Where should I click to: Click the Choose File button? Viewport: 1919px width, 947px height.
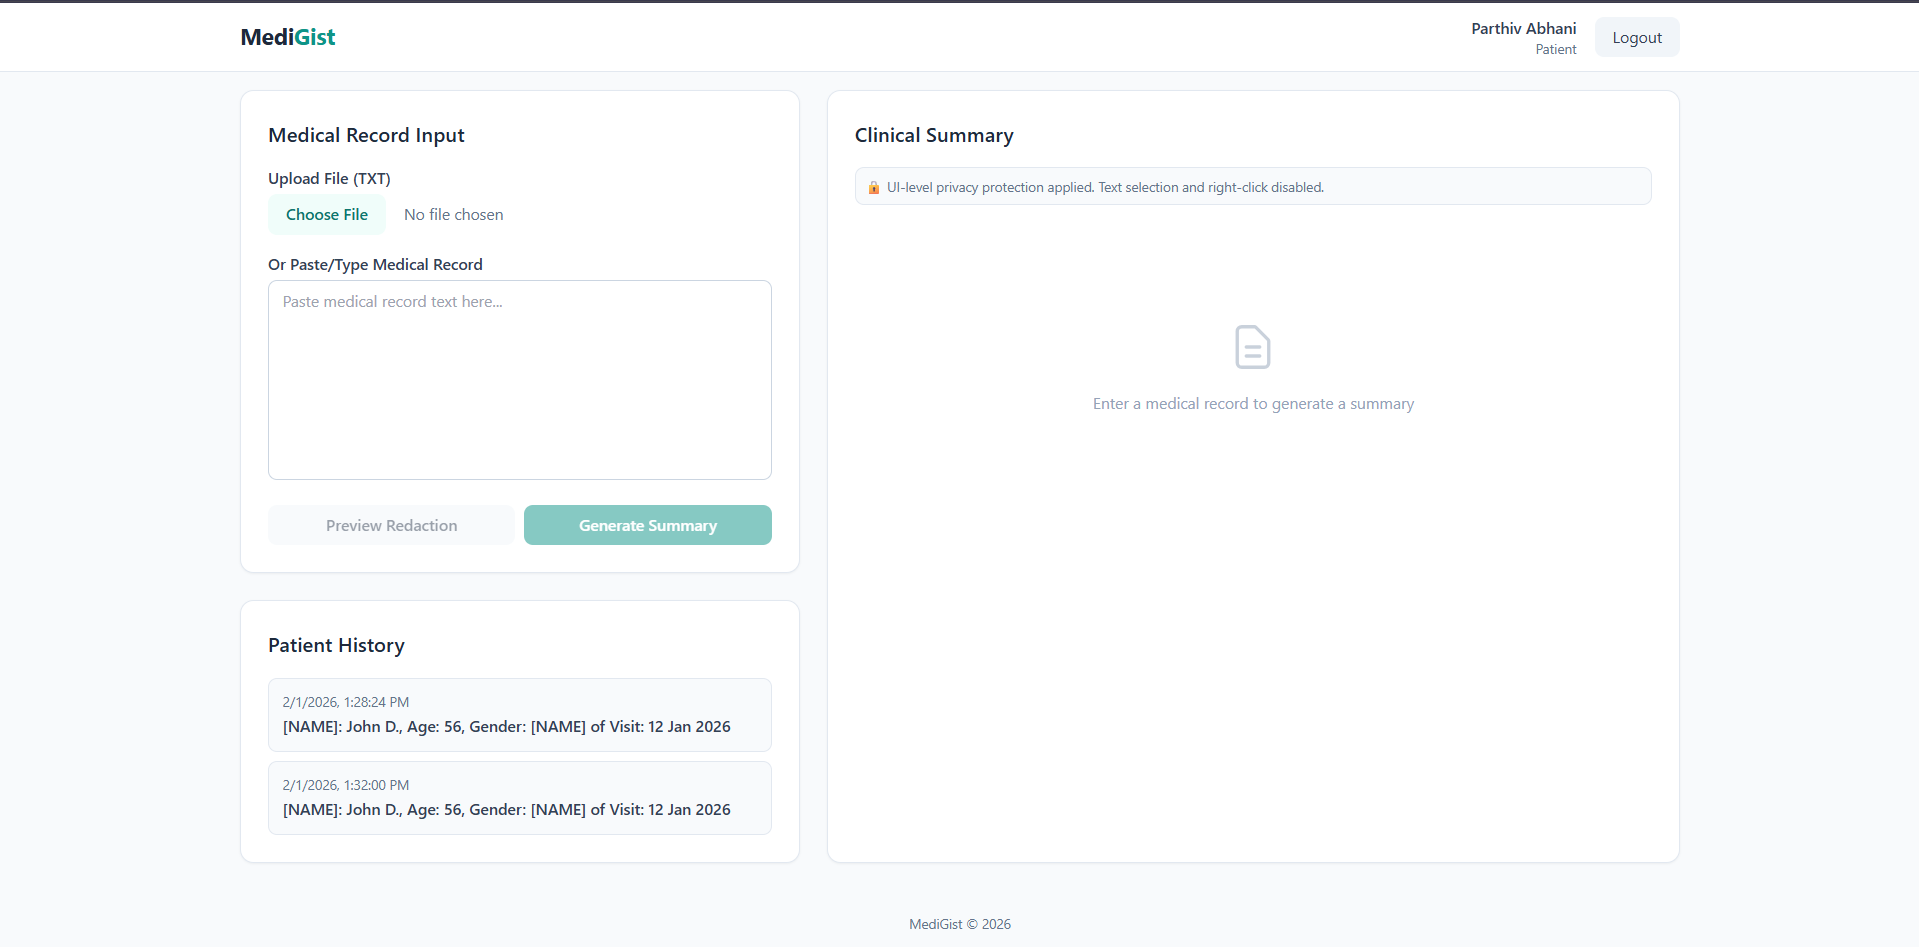pos(326,214)
